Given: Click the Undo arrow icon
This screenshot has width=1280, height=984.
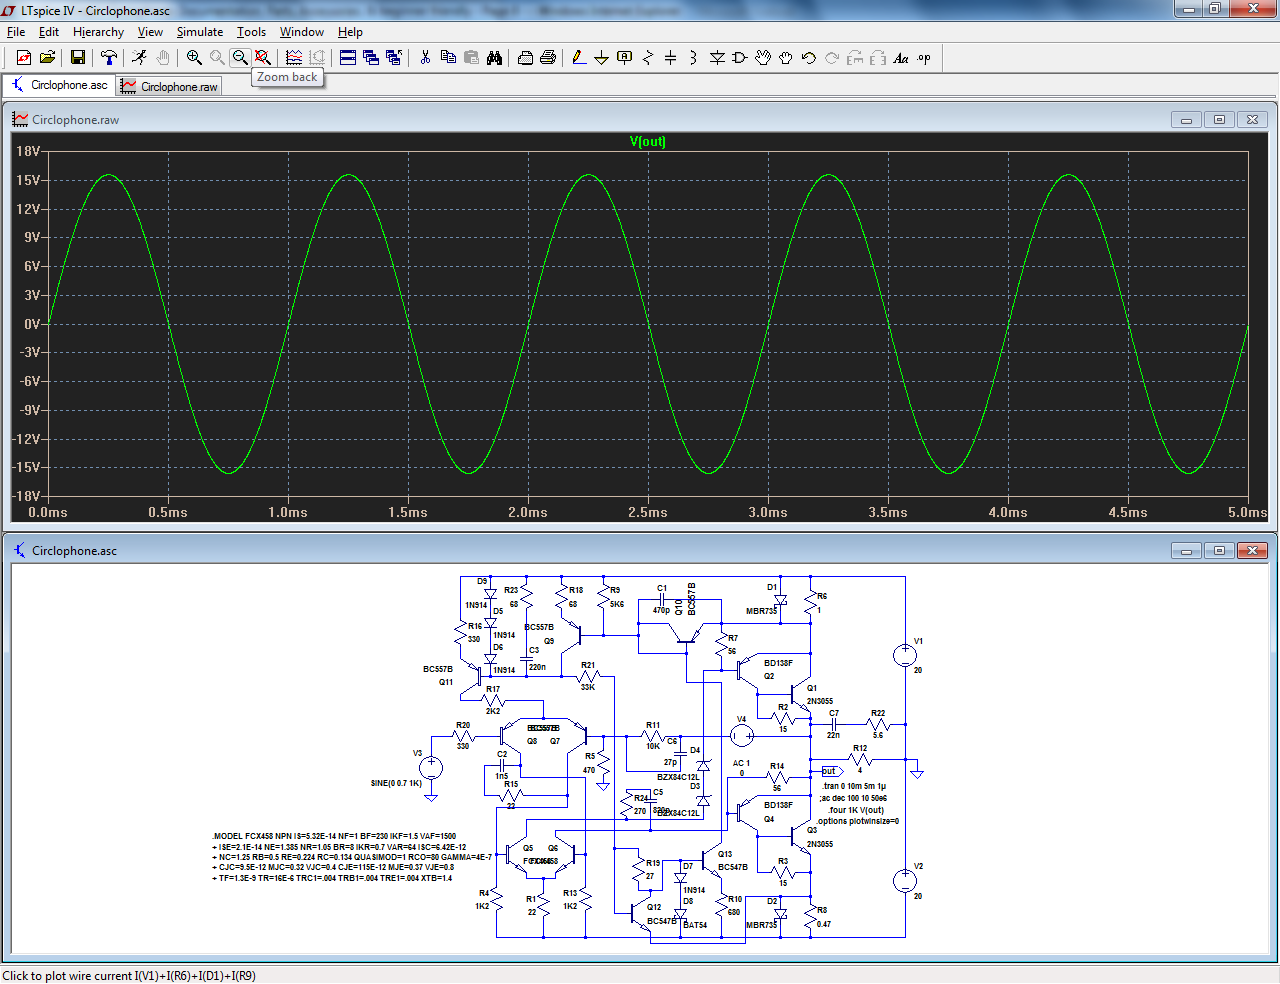Looking at the screenshot, I should [809, 58].
